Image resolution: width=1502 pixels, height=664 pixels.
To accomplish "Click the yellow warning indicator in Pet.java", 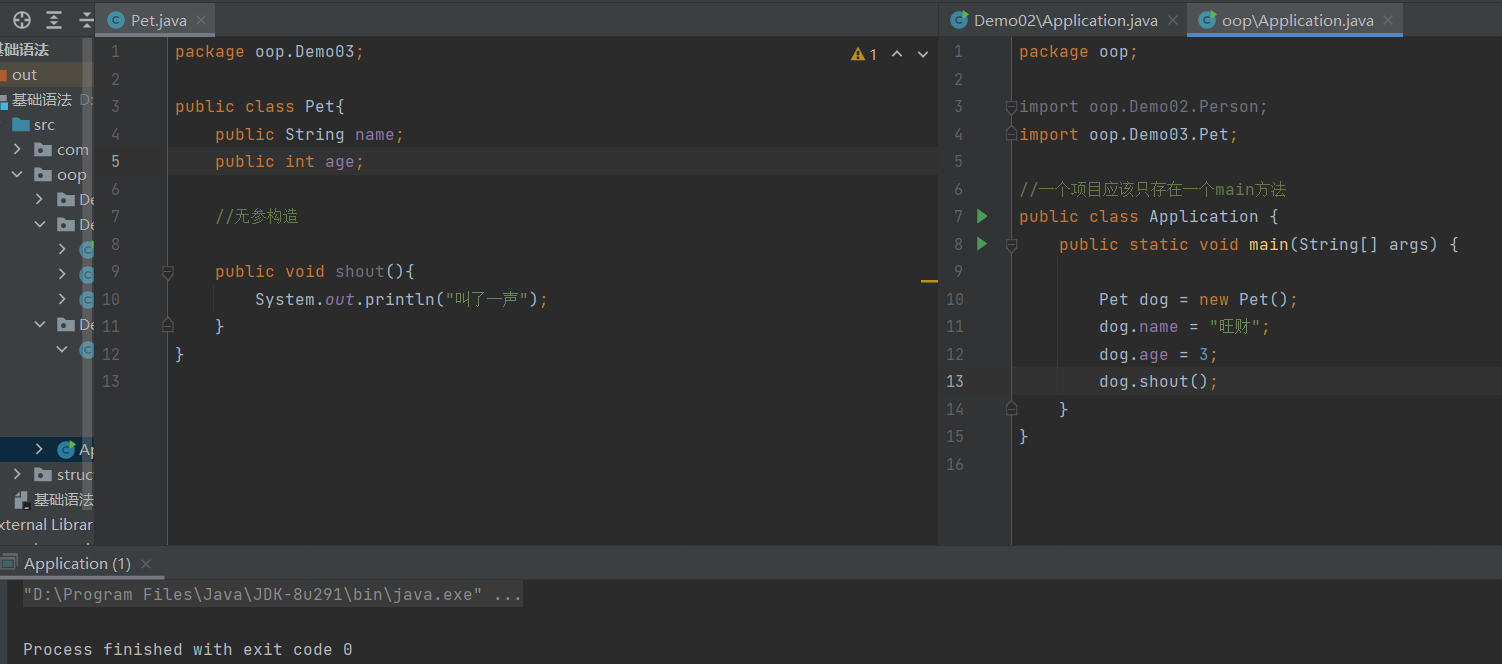I will 864,54.
